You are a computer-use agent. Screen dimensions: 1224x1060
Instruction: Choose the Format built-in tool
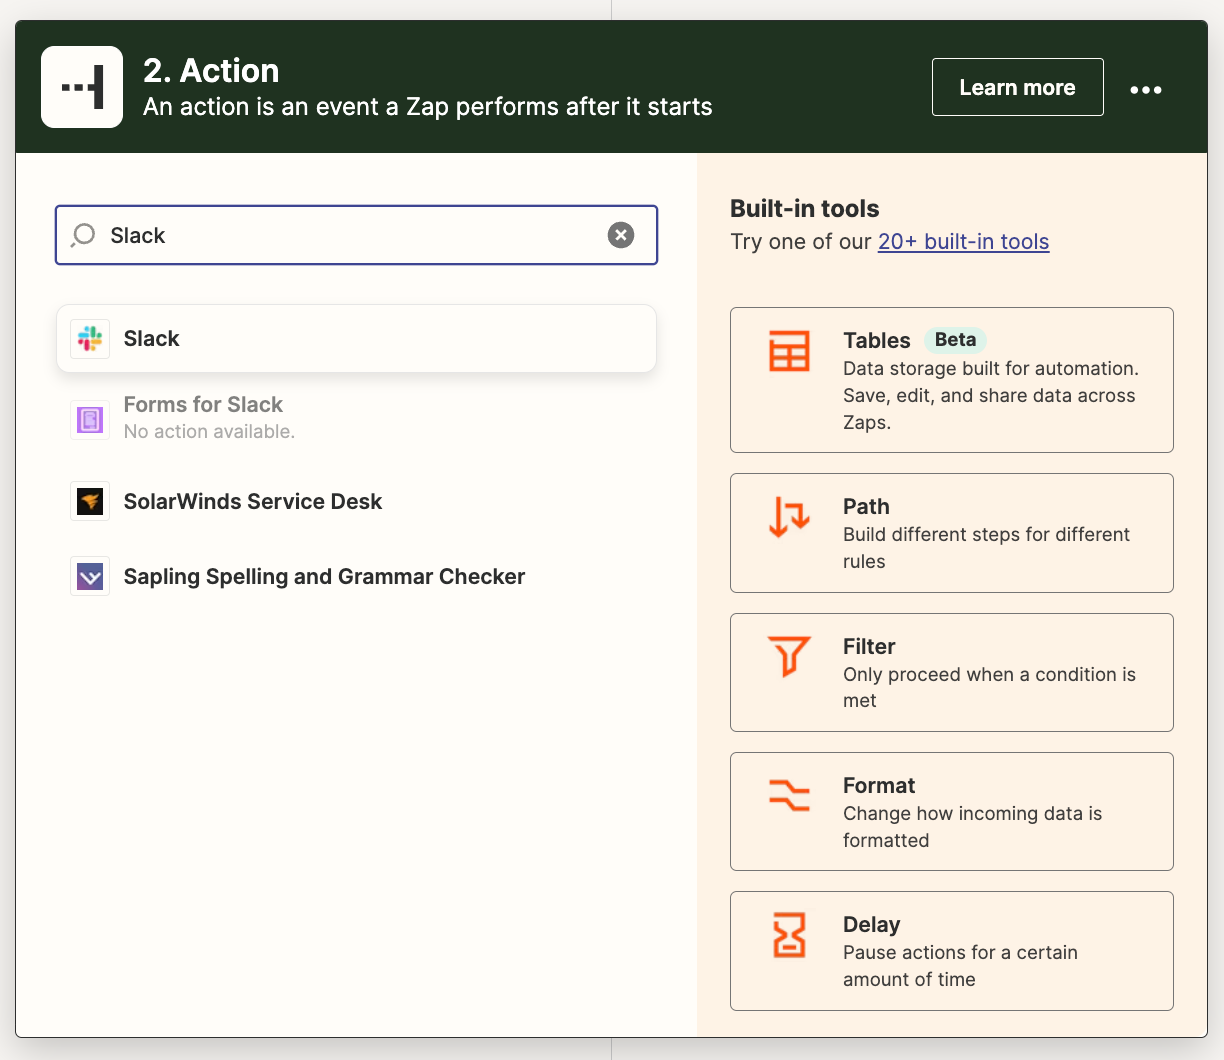click(x=951, y=811)
